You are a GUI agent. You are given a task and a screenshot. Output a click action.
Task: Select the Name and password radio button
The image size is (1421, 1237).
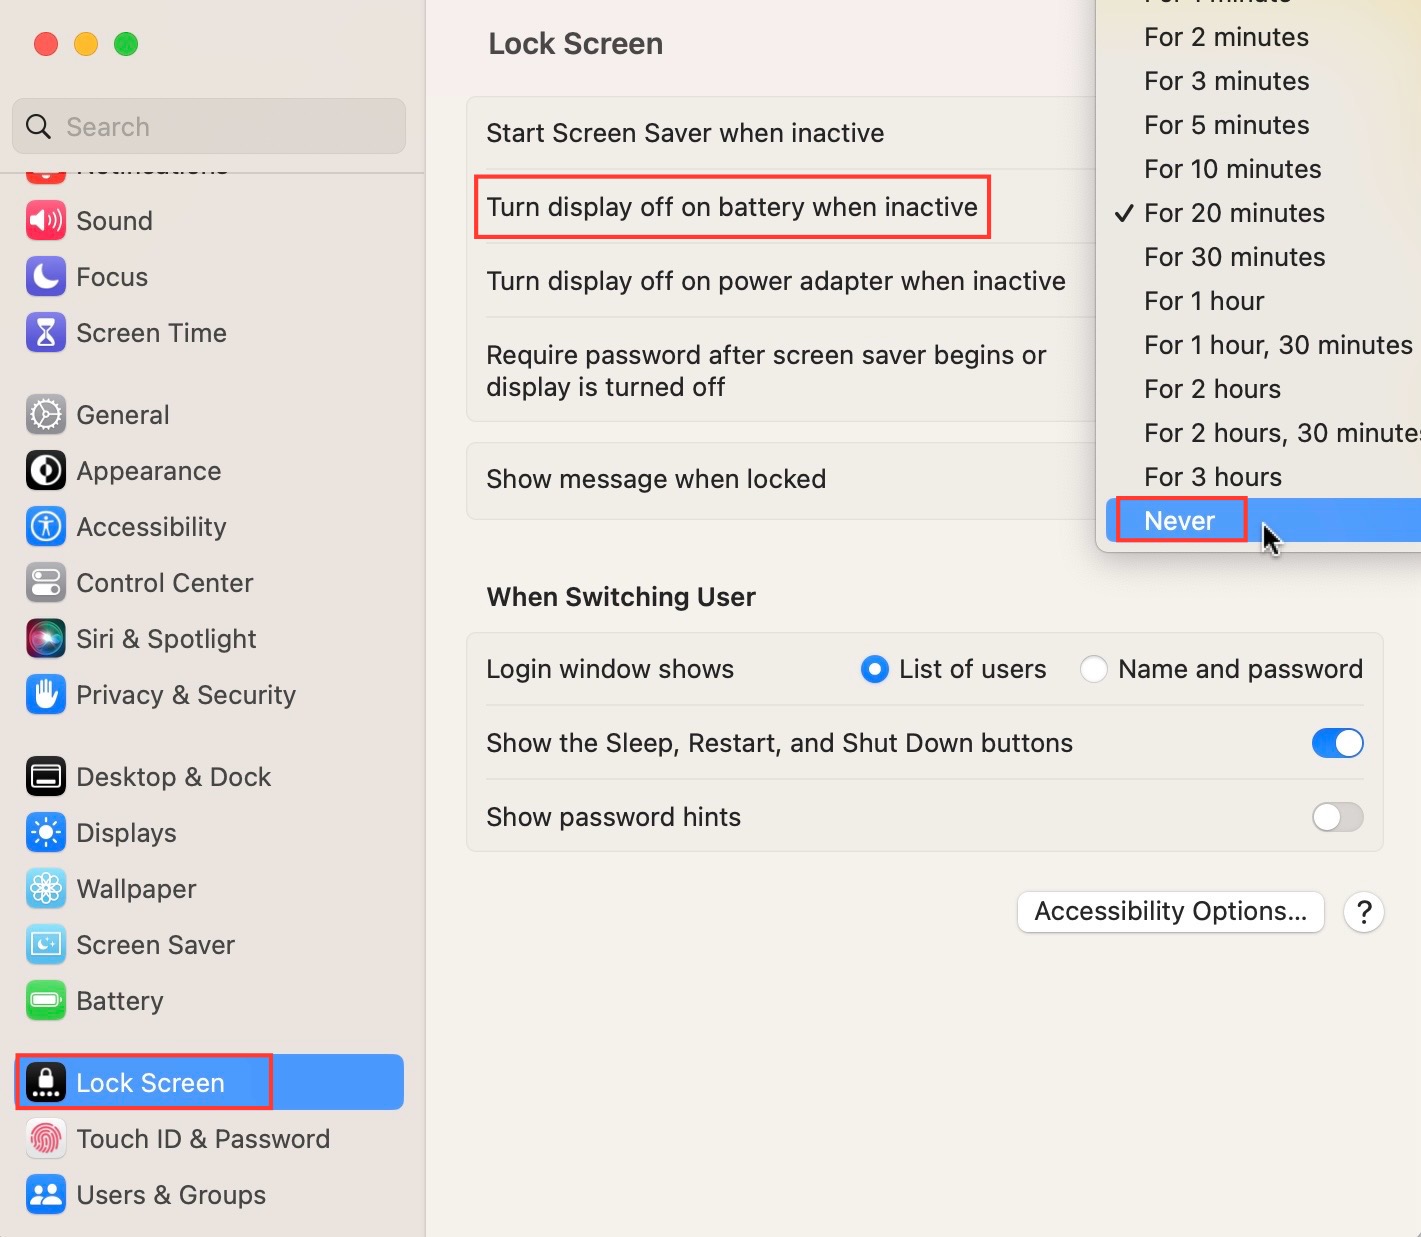[x=1093, y=669]
